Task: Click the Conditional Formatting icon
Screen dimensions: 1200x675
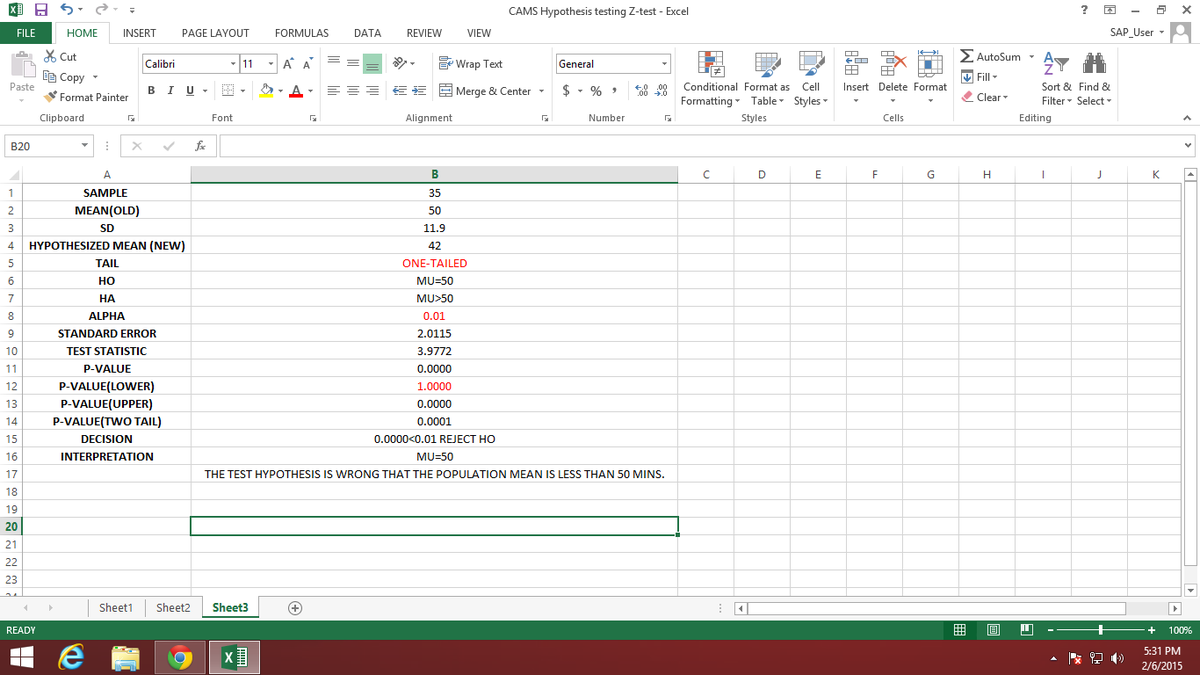Action: tap(711, 64)
